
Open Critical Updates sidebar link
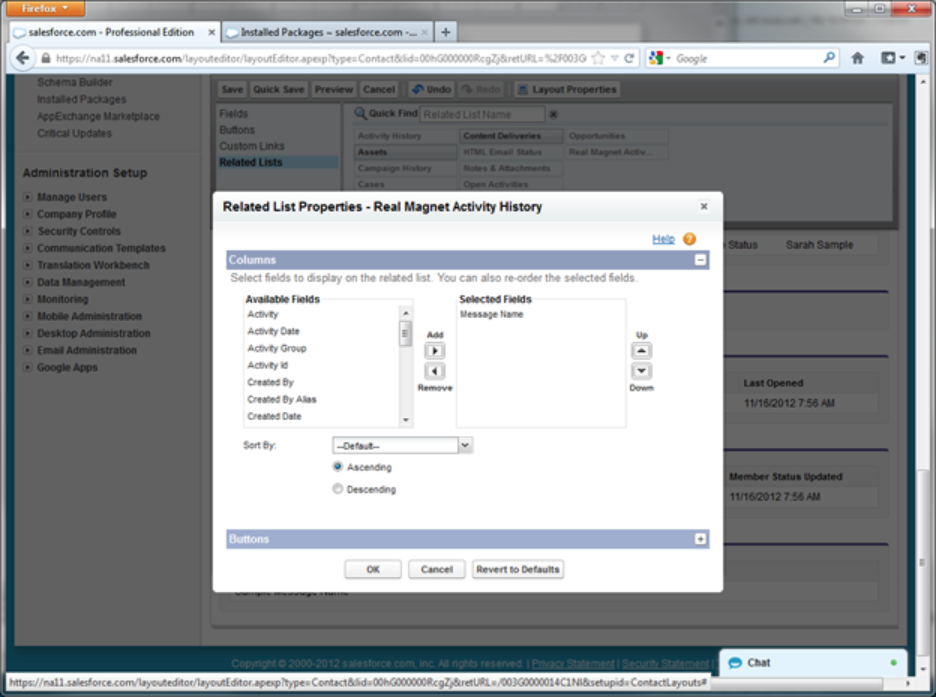click(74, 133)
